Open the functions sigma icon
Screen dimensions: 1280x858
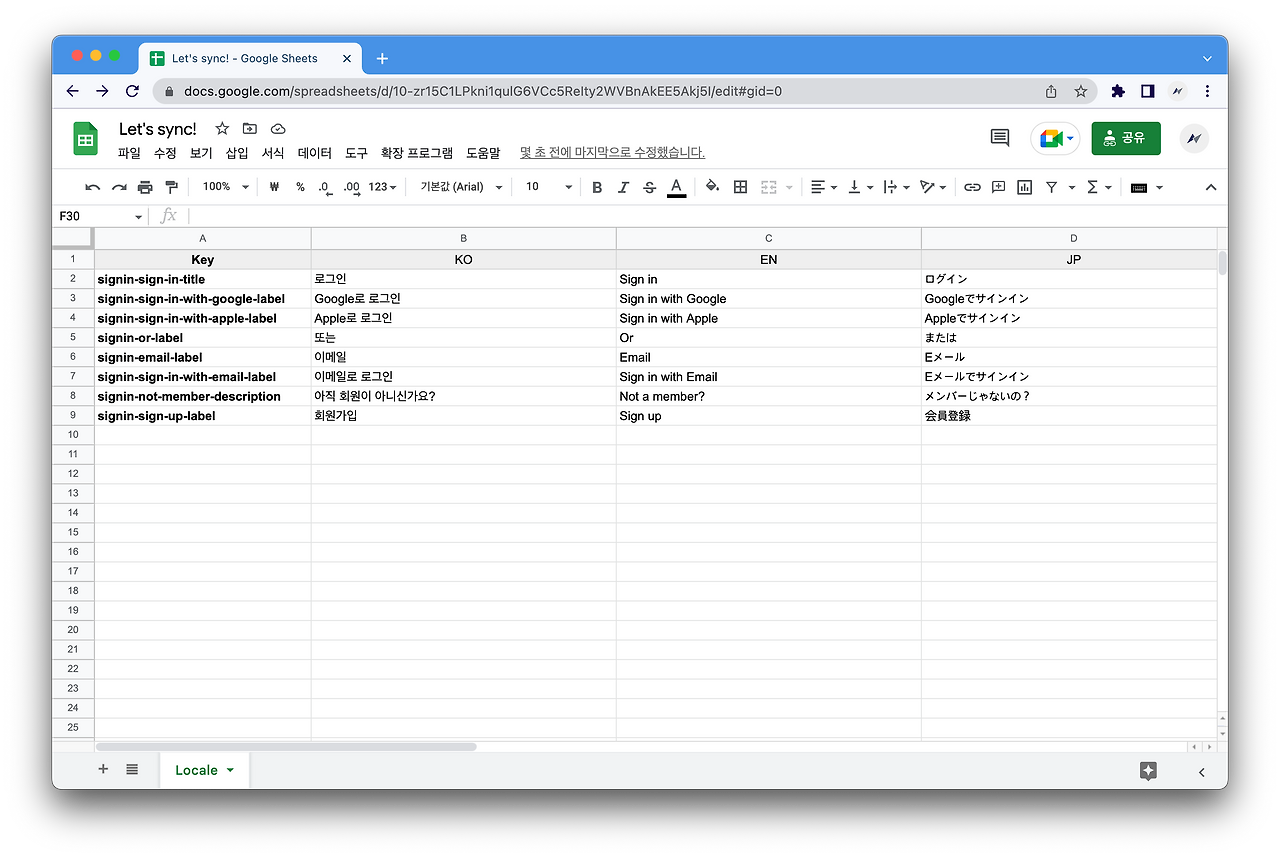click(x=1092, y=187)
